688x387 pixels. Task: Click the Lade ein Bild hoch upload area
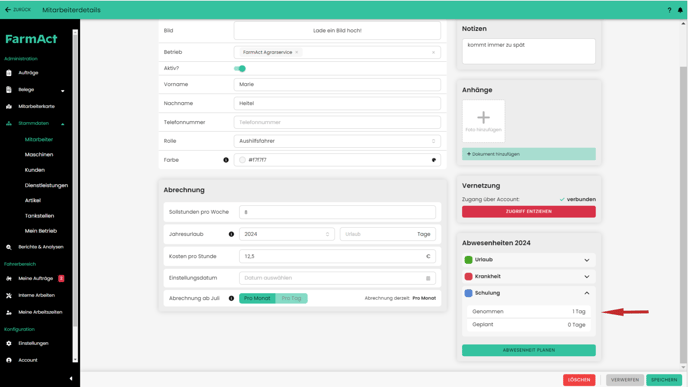click(337, 31)
